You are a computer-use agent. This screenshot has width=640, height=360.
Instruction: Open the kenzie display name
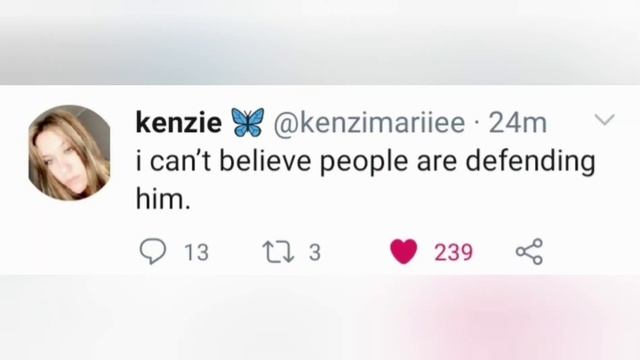coord(179,122)
